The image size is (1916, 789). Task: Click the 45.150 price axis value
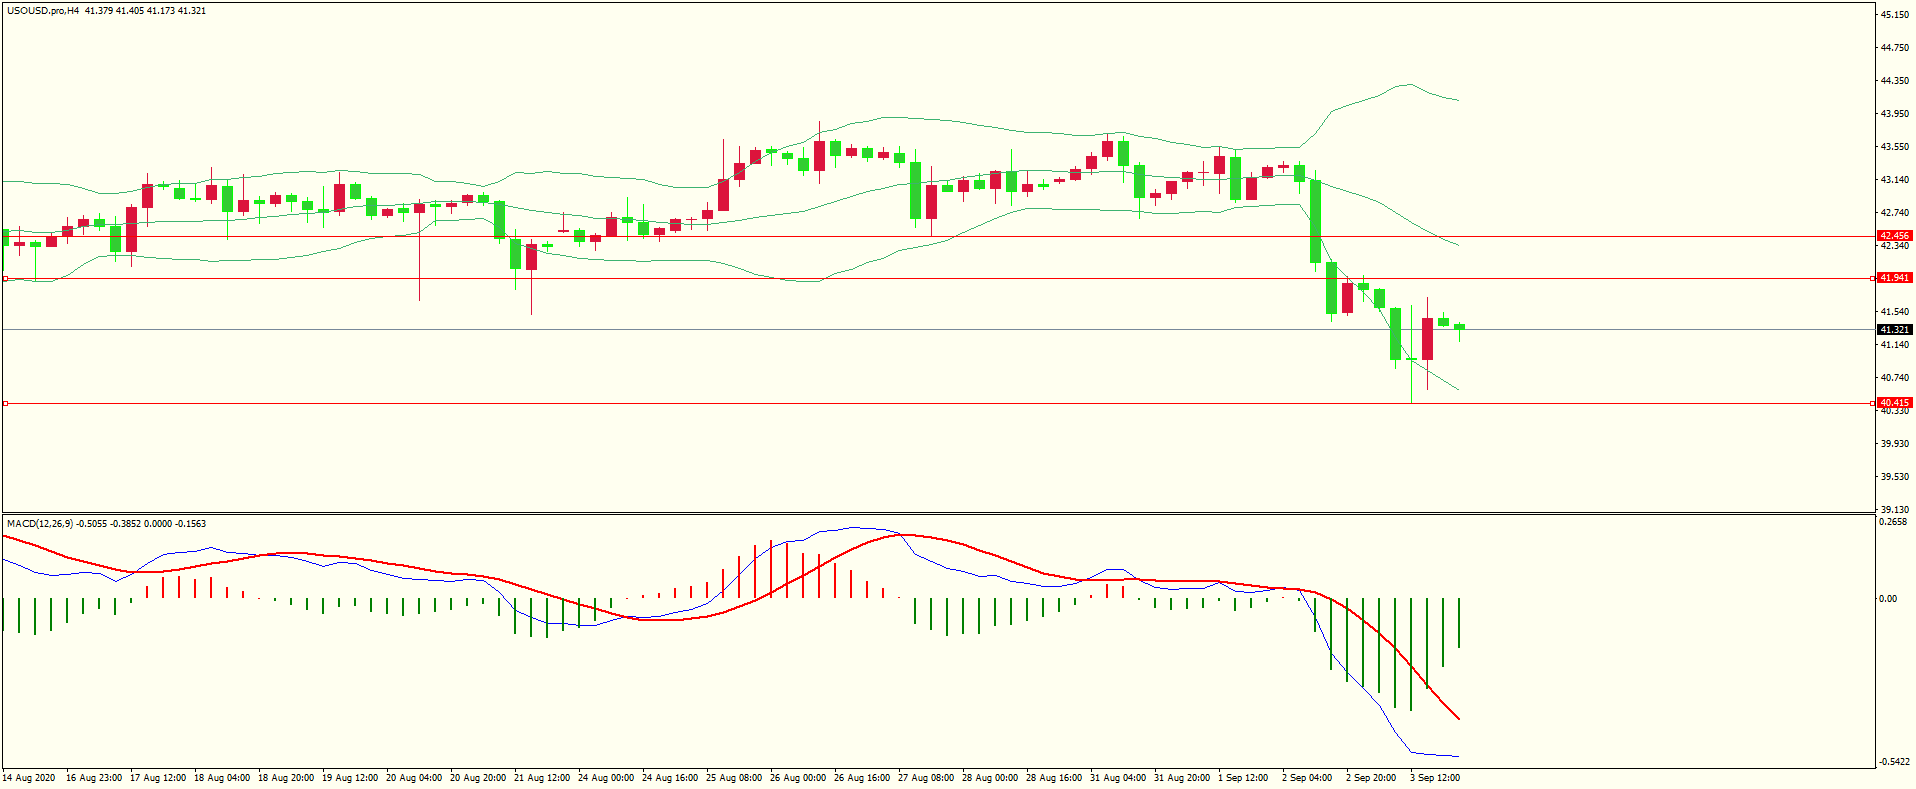pos(1895,15)
